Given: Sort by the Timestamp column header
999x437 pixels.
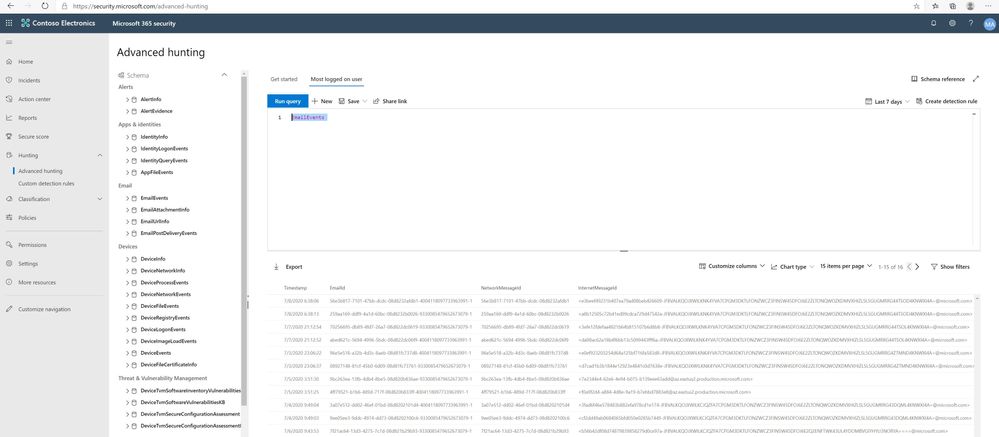Looking at the screenshot, I should (296, 288).
